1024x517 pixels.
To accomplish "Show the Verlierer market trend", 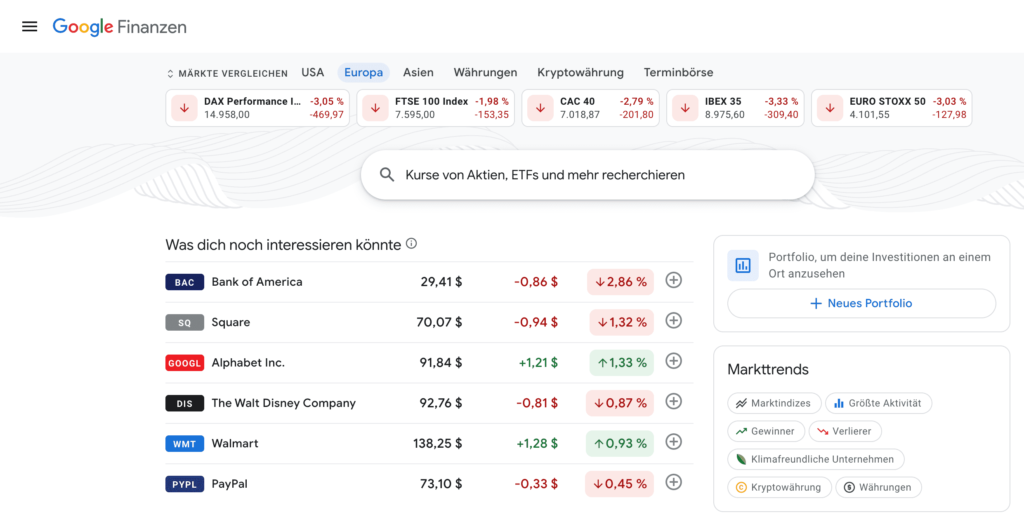I will pyautogui.click(x=845, y=431).
